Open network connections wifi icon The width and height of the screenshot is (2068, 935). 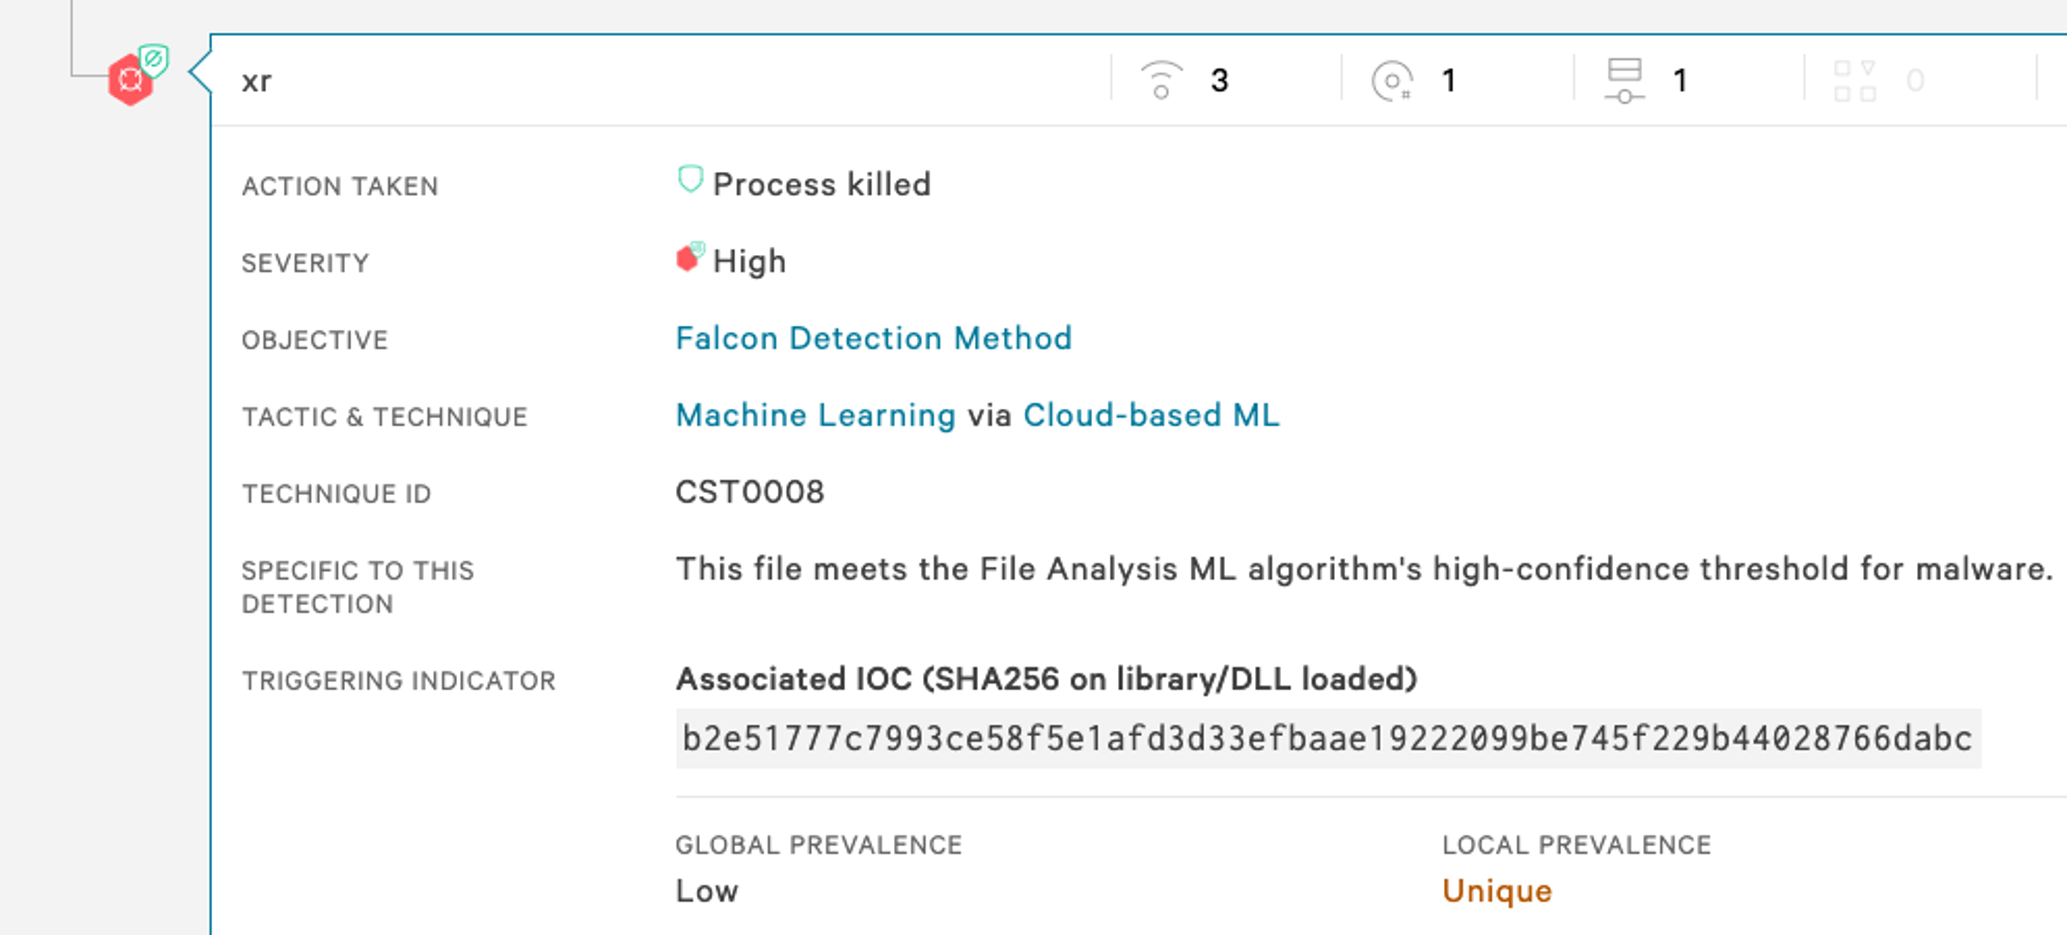point(1161,80)
